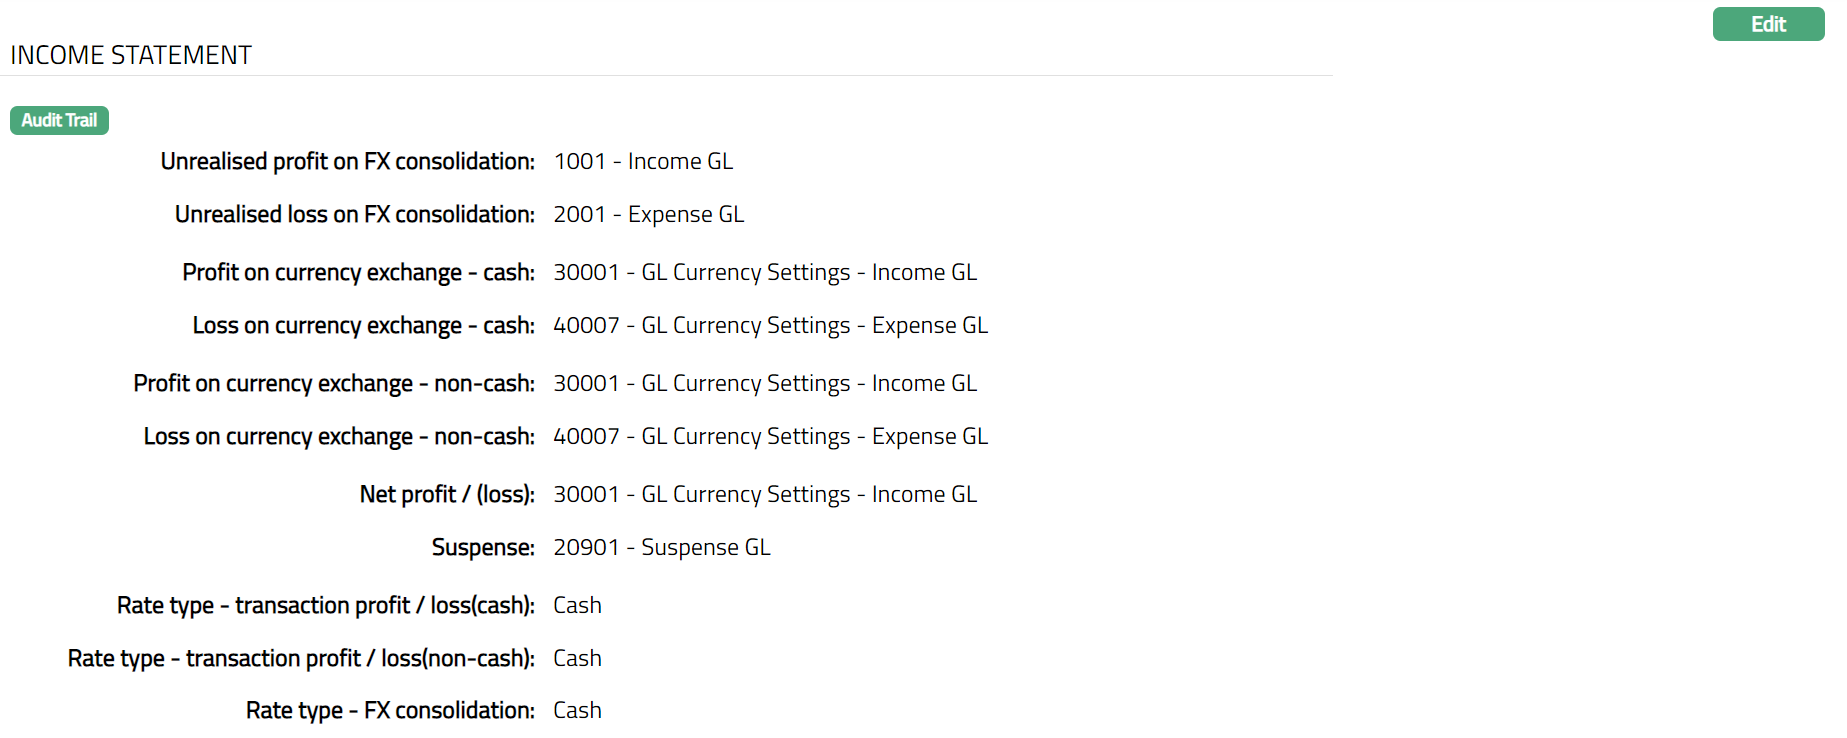This screenshot has height=738, width=1847.
Task: Click the 'Unrealised loss on FX consolidation' label
Action: [x=354, y=215]
